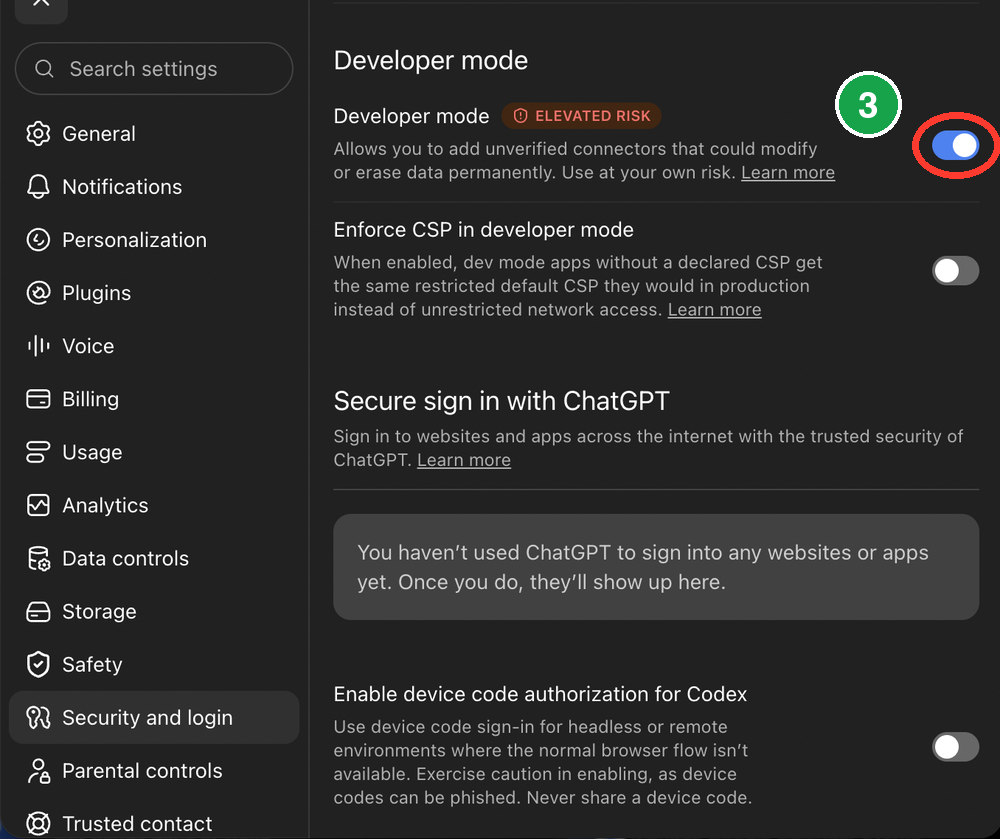This screenshot has width=1000, height=839.
Task: Enable device code authorization for Codex toggle
Action: (x=955, y=747)
